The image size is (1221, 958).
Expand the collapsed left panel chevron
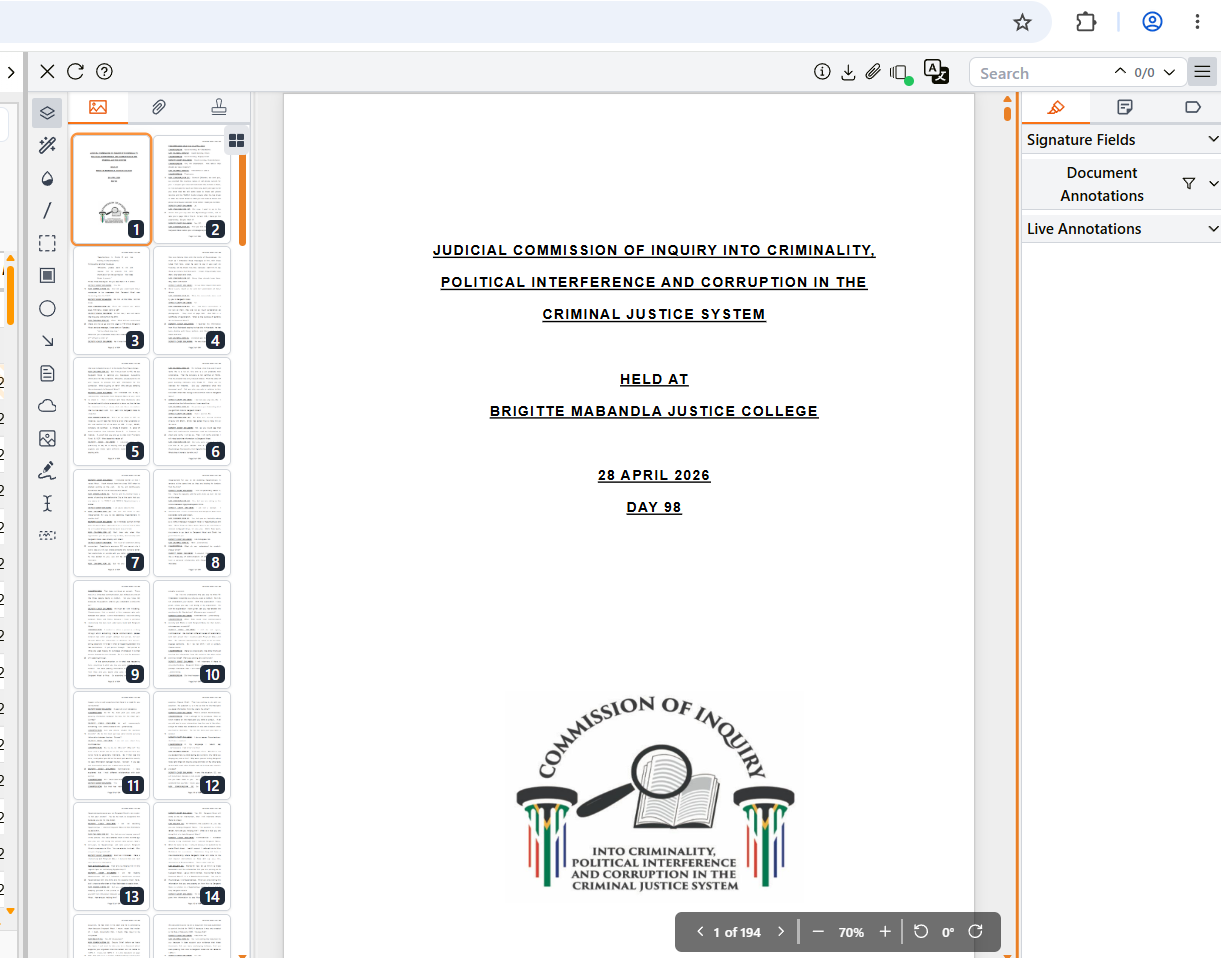(x=11, y=72)
